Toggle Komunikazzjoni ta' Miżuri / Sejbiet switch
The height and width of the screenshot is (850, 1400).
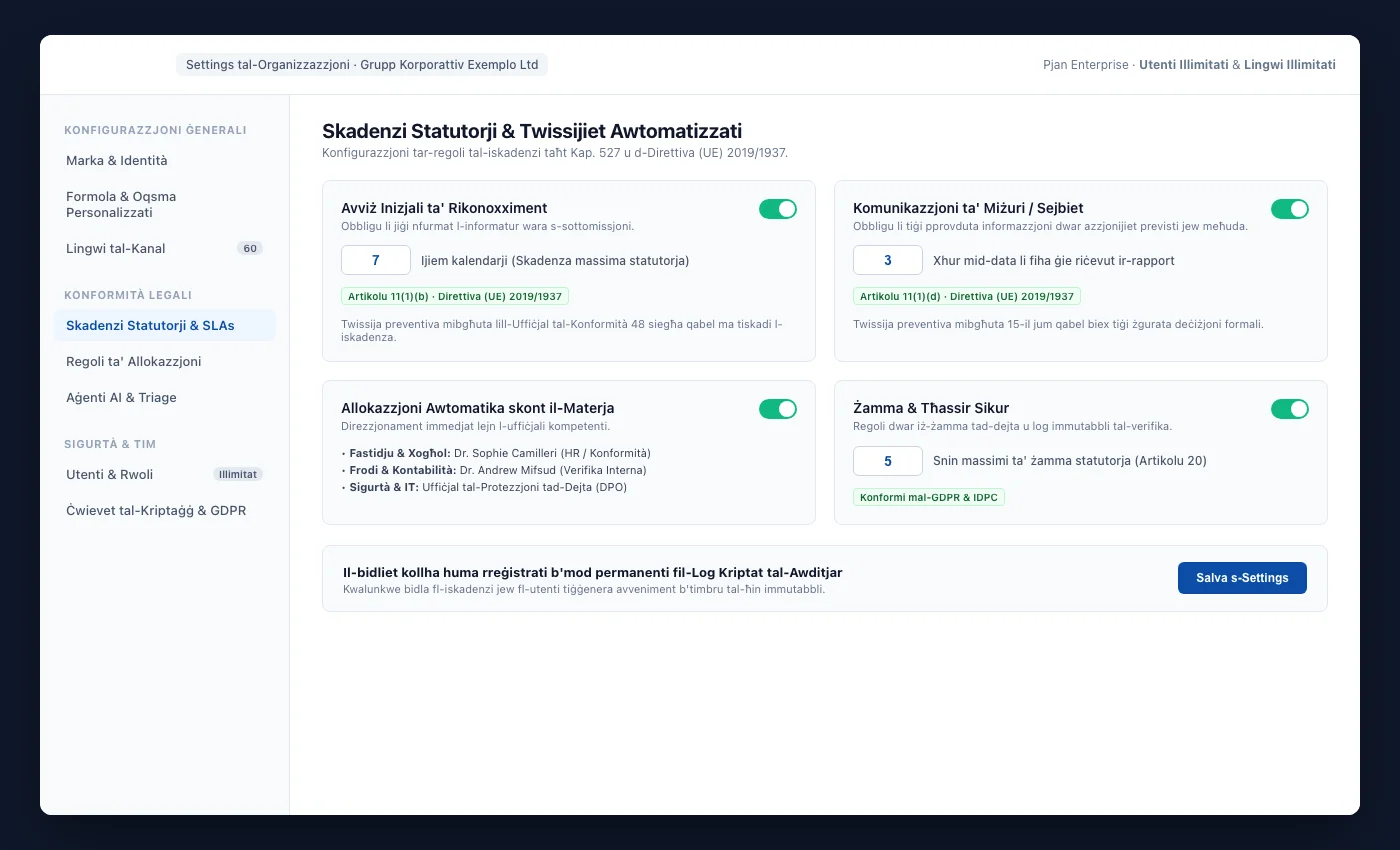[1290, 209]
